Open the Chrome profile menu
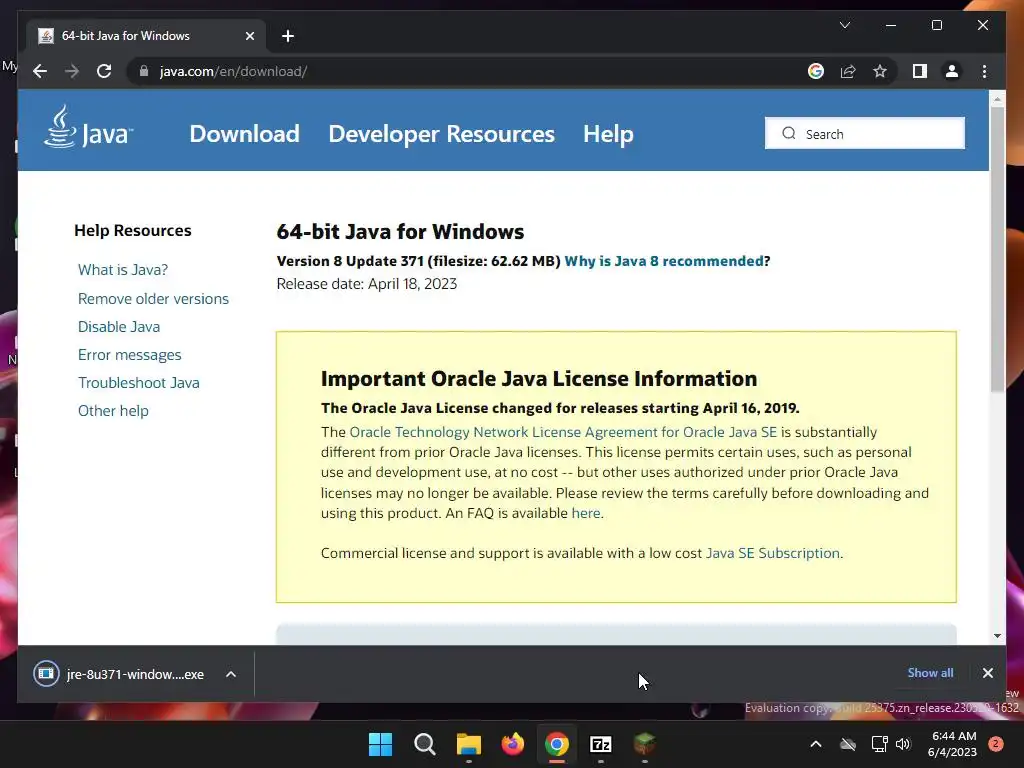 click(x=952, y=71)
